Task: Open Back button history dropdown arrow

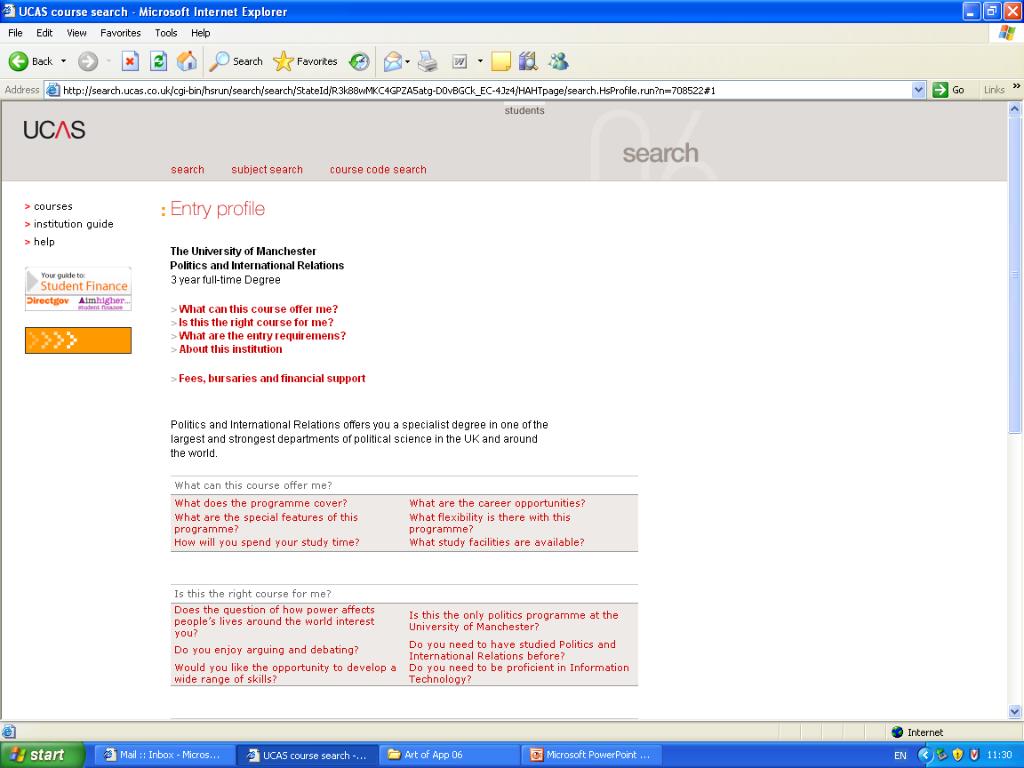Action: click(x=63, y=61)
